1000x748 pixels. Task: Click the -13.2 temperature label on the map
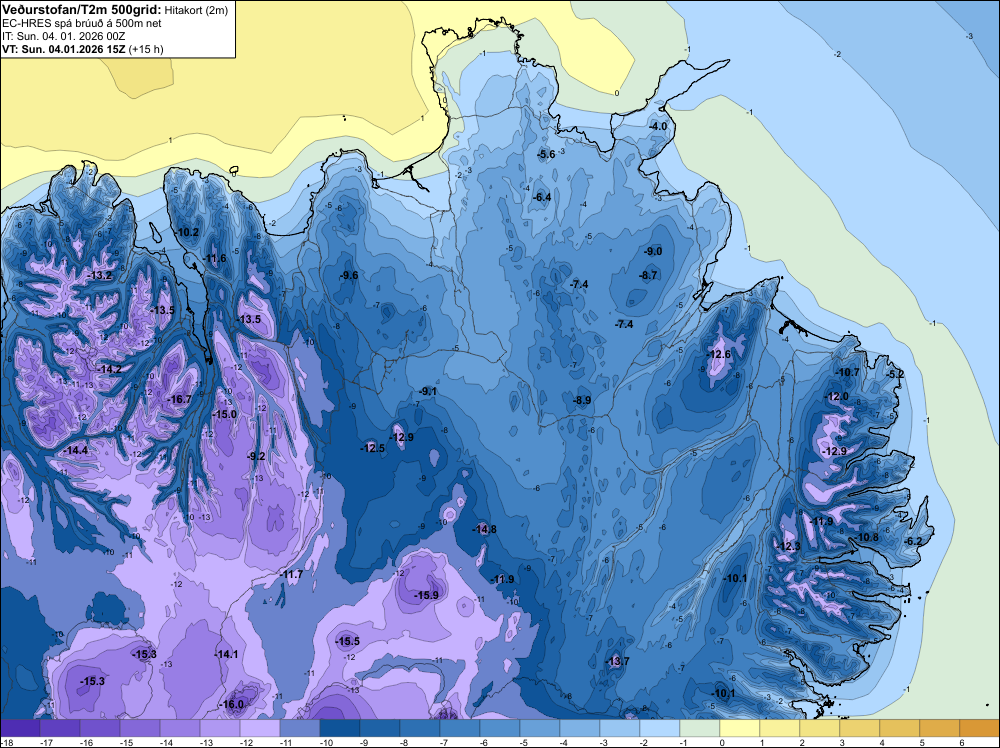coord(99,275)
